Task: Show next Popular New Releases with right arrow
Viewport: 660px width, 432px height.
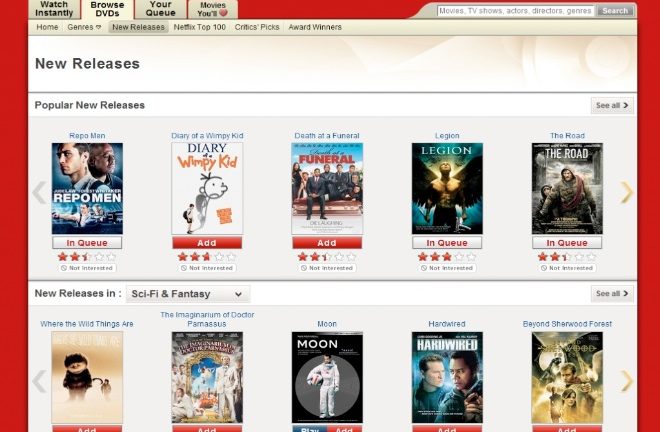Action: point(626,192)
